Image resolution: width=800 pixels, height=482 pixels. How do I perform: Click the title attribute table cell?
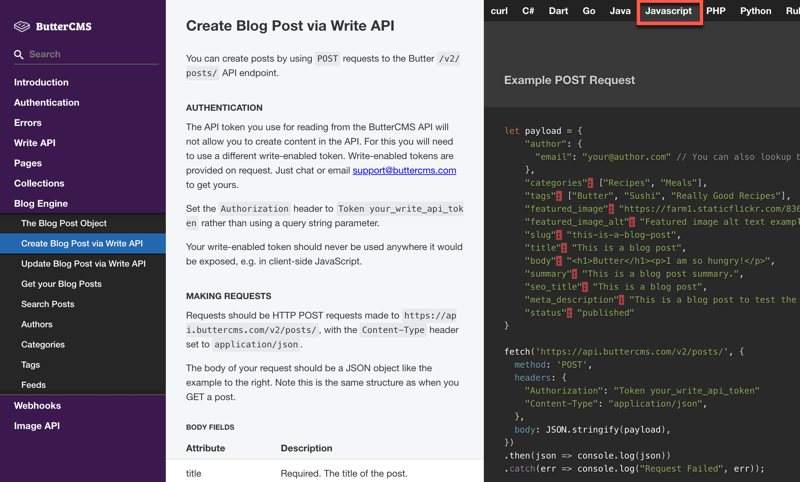[193, 473]
